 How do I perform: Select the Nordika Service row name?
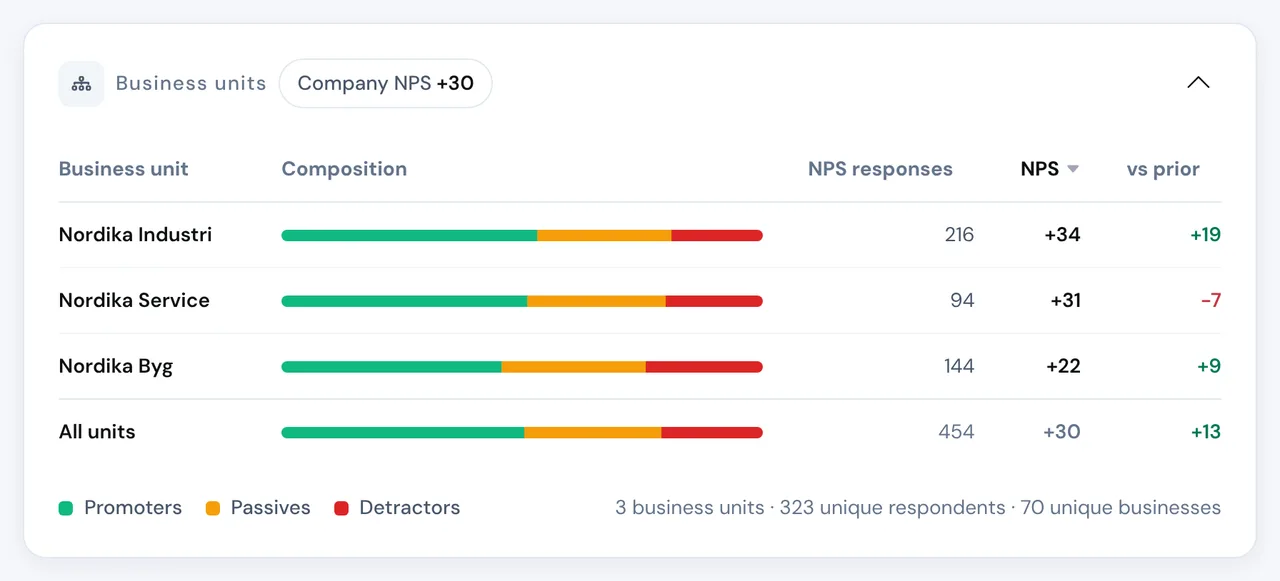134,301
